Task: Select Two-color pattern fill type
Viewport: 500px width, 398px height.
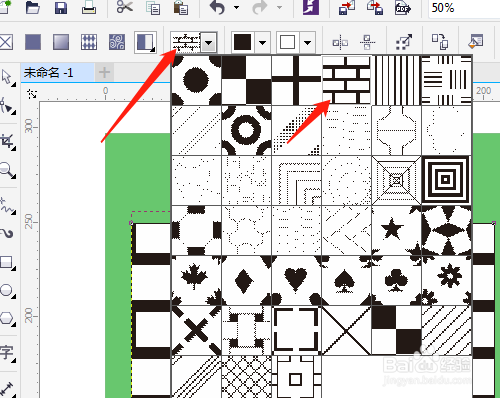Action: click(x=145, y=42)
